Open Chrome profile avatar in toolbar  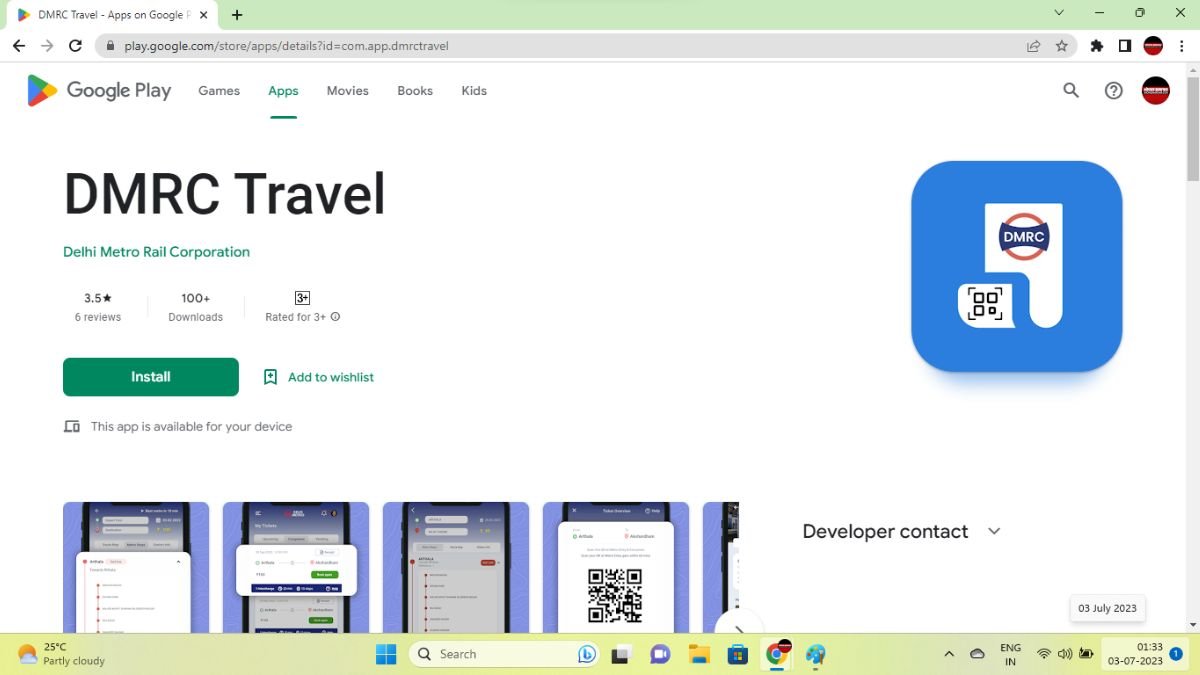[1153, 46]
